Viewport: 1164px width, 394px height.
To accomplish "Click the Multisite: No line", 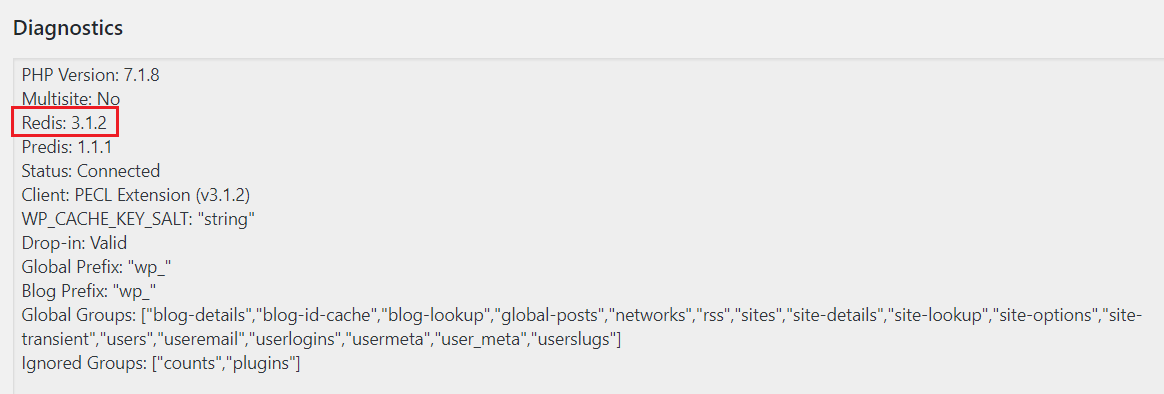I will (x=71, y=99).
